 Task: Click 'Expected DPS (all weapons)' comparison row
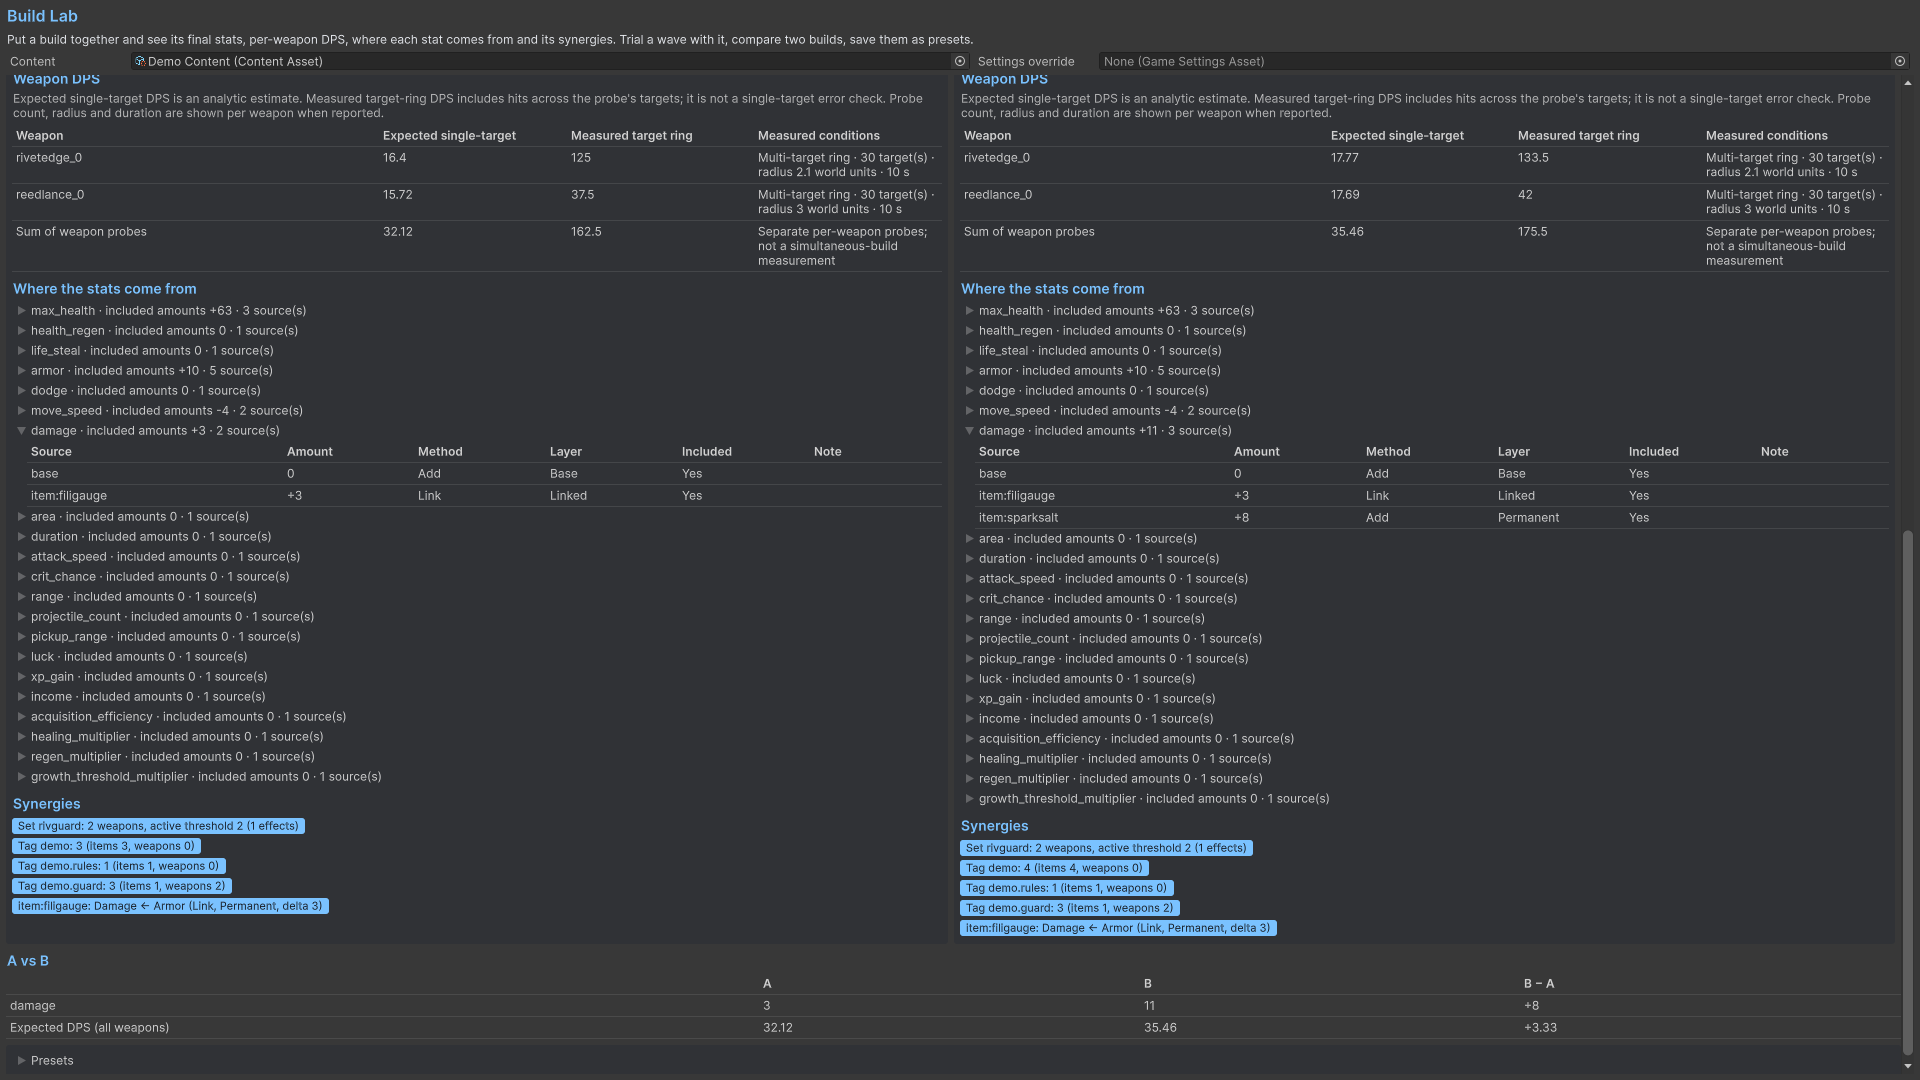[x=953, y=1028]
